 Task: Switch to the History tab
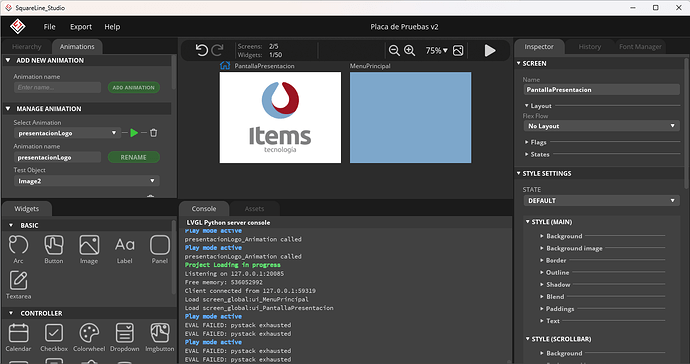(x=590, y=47)
